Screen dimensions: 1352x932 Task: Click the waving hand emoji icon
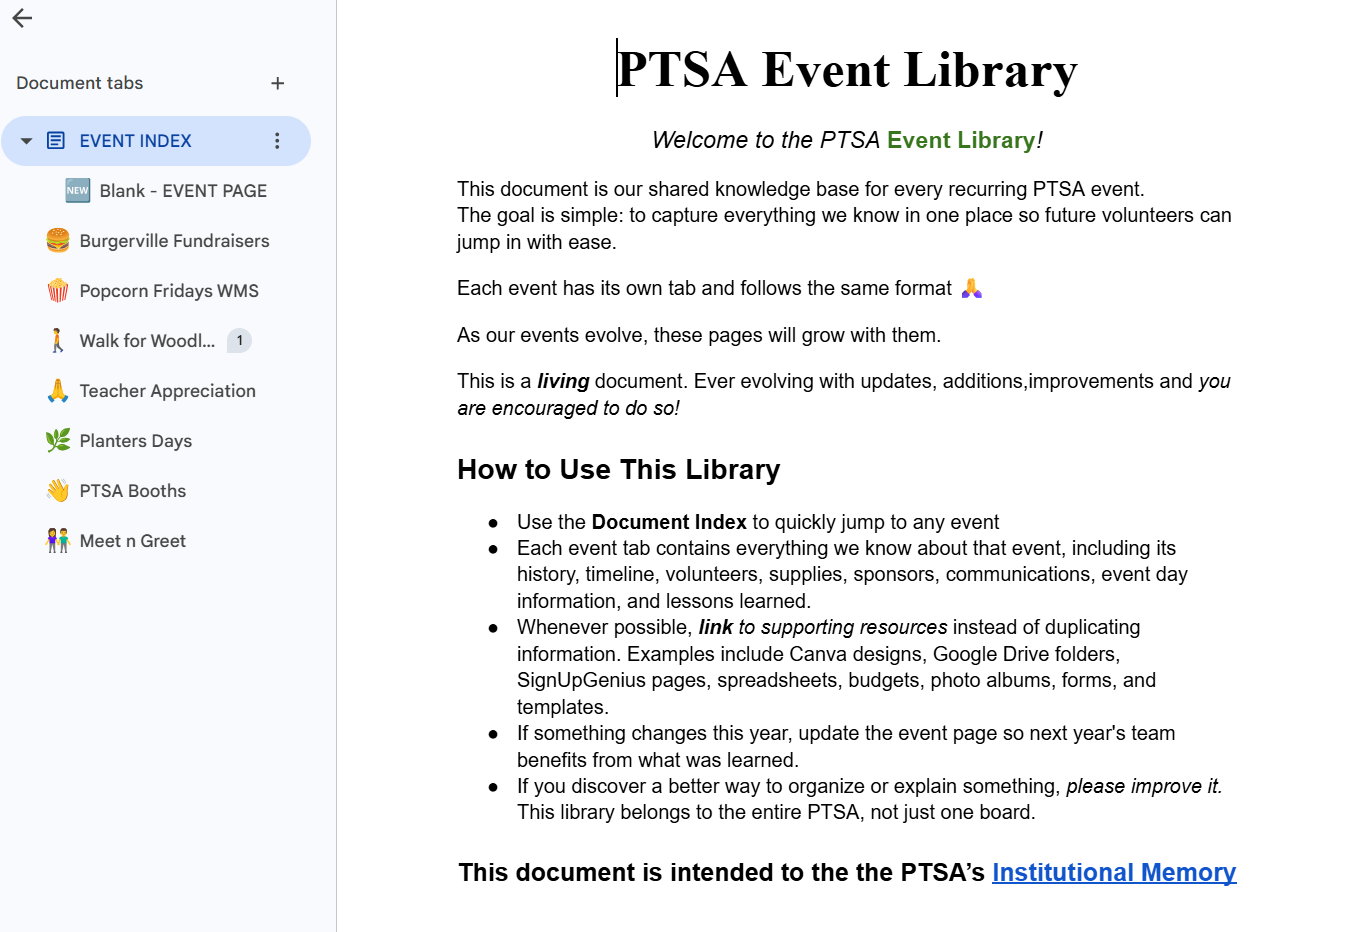tap(58, 490)
